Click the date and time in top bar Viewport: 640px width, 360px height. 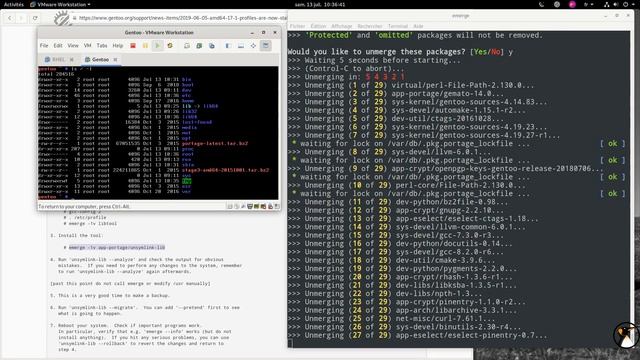[x=320, y=4]
